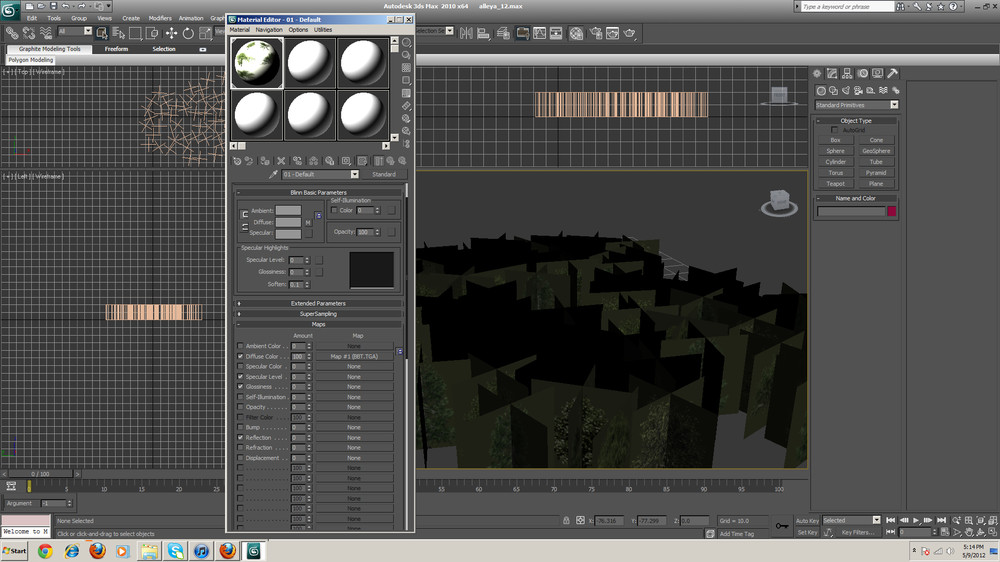Click the Get Material icon in Material Editor
This screenshot has height=562, width=1000.
pos(237,160)
